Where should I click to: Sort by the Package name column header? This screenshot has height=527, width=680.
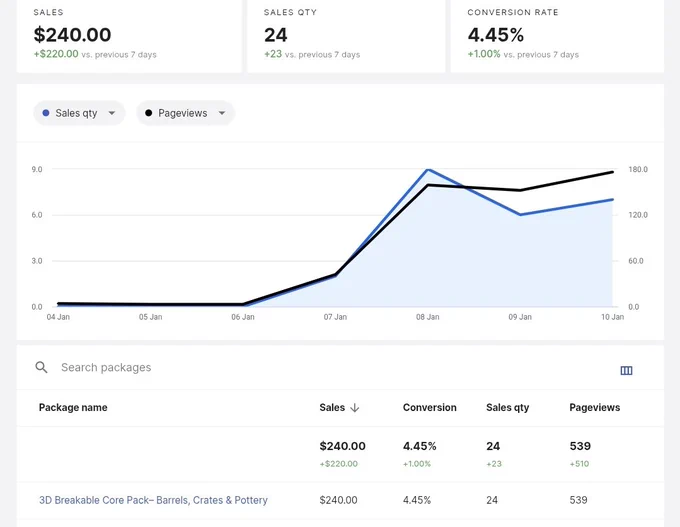pos(73,407)
